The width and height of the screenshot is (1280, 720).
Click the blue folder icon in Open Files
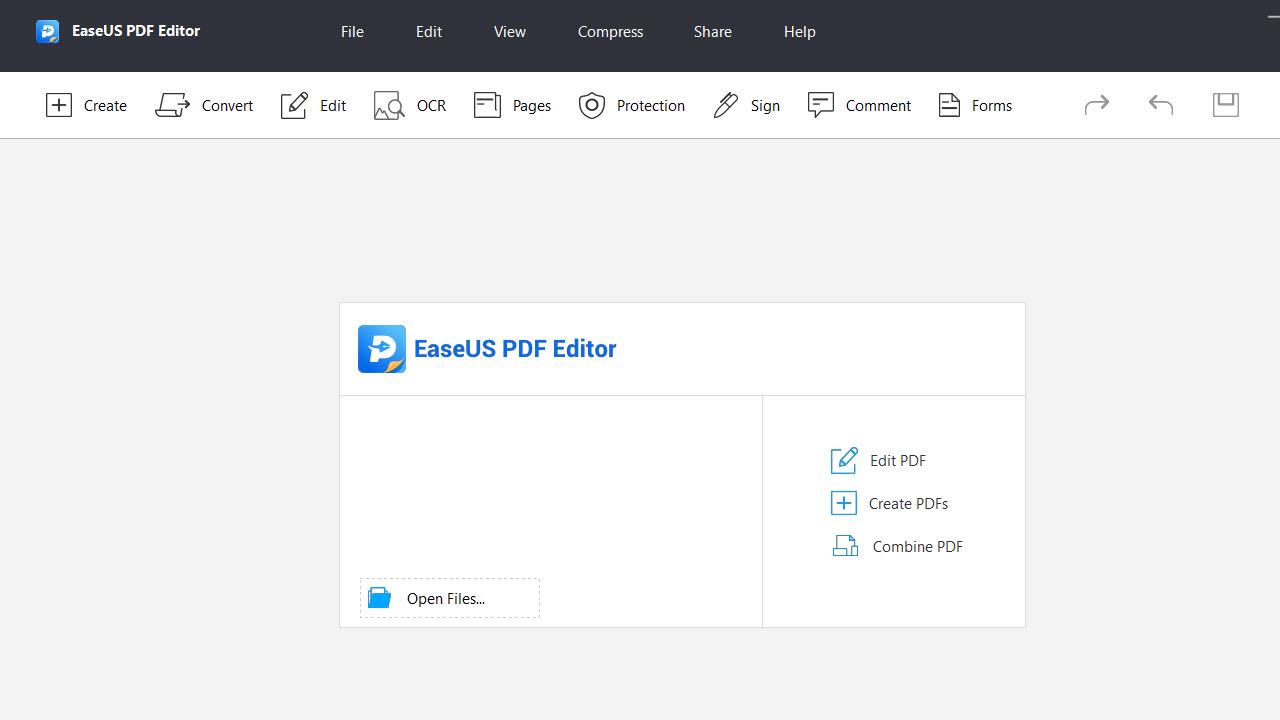tap(379, 598)
